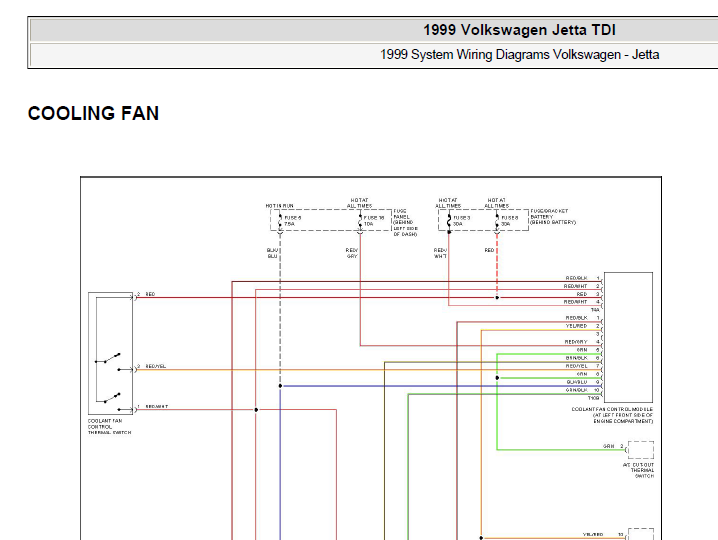Click the "HOT AT ALL TIMES" label above Fuse 16
This screenshot has width=718, height=540.
click(359, 203)
